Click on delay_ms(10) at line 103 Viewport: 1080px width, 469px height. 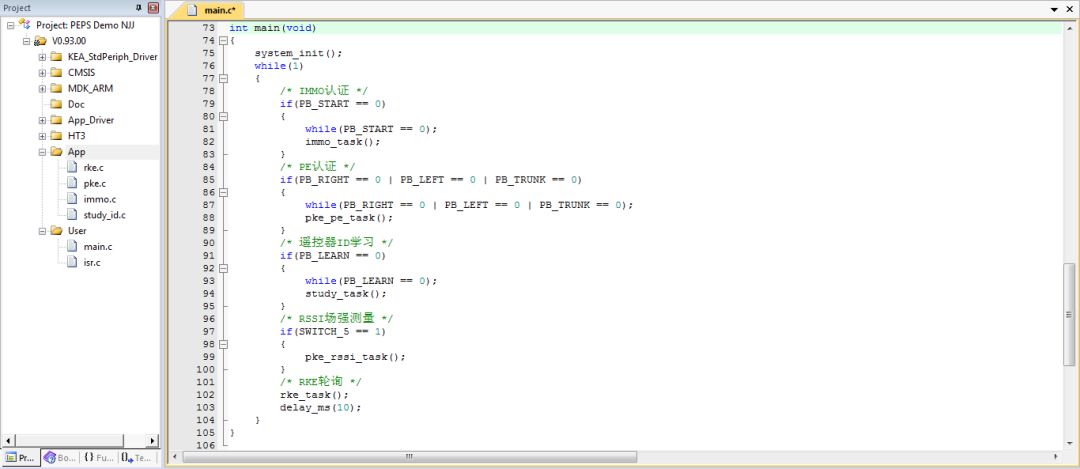tap(320, 407)
